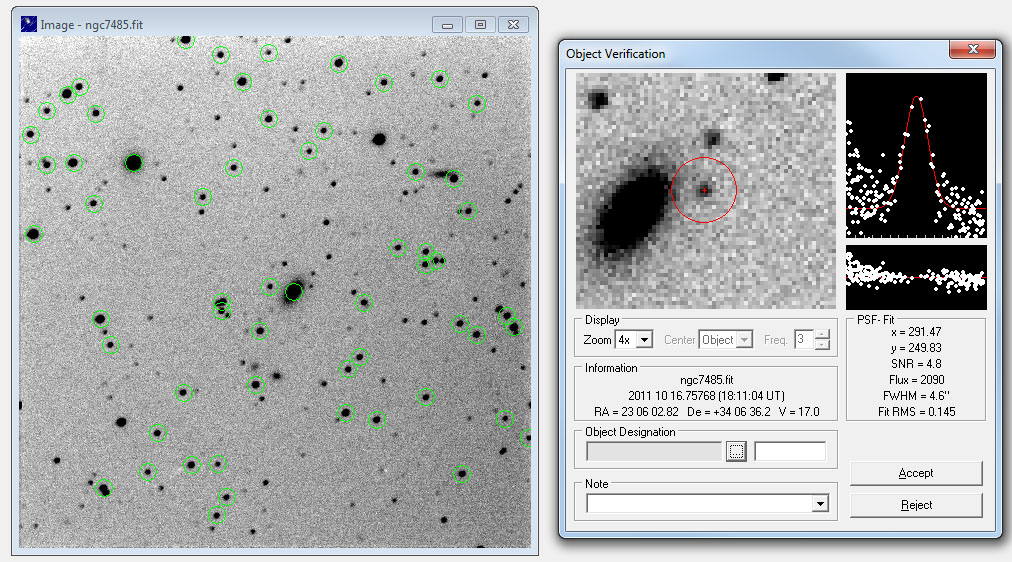1012x562 pixels.
Task: Click the PSF residuals plot below the curve
Action: click(916, 277)
